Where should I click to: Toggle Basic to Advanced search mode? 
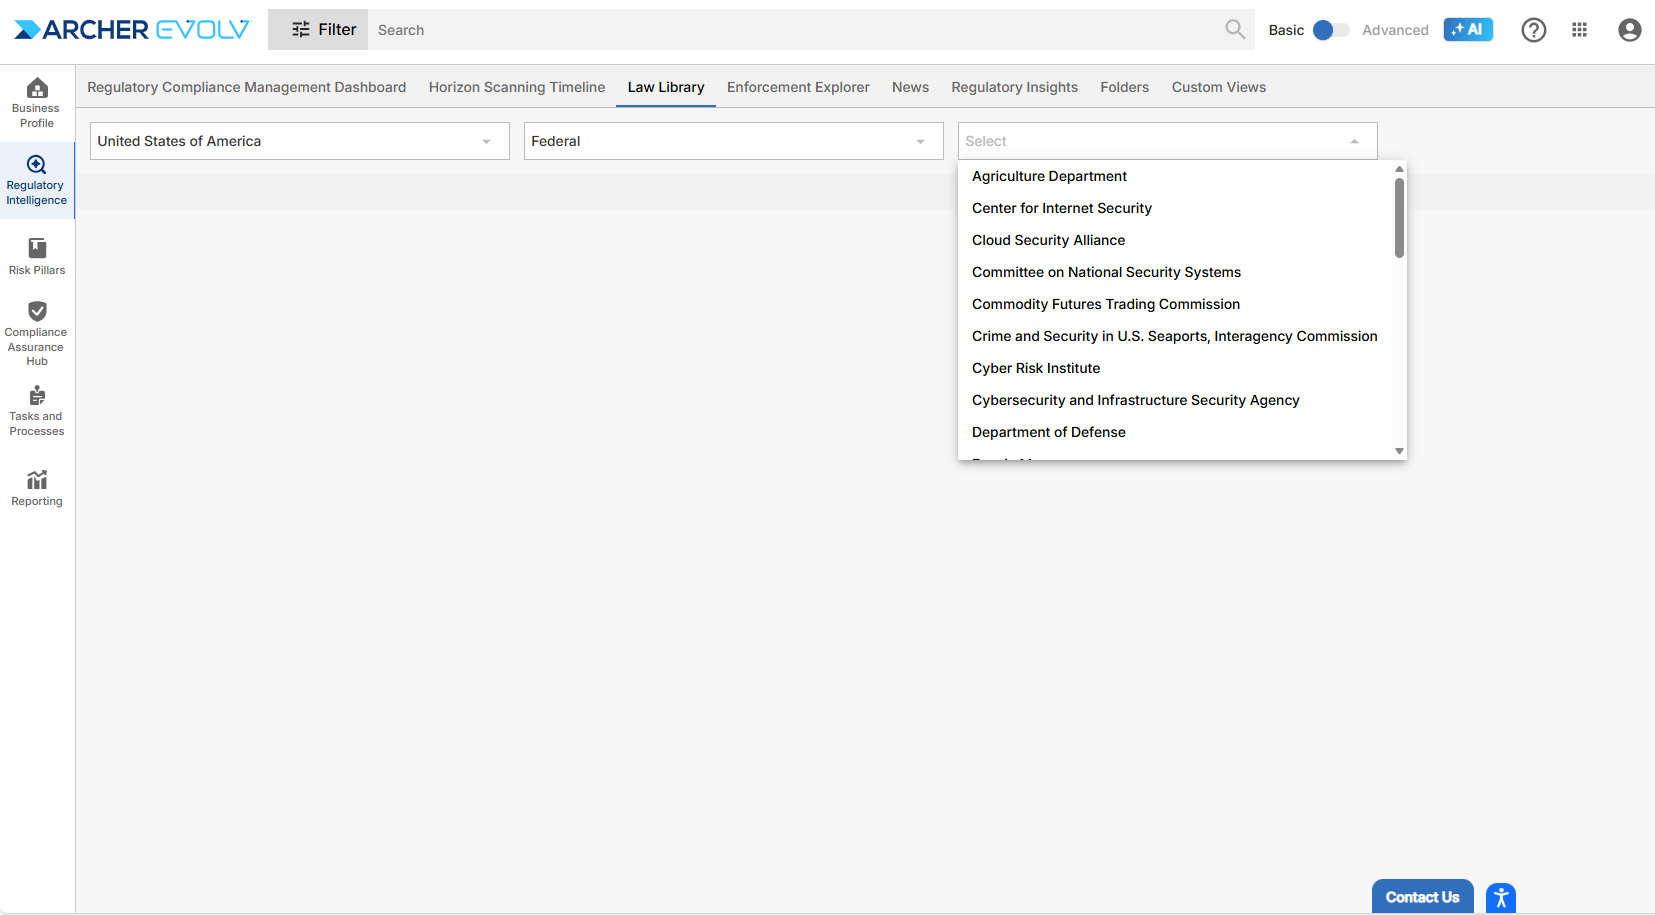click(x=1330, y=30)
